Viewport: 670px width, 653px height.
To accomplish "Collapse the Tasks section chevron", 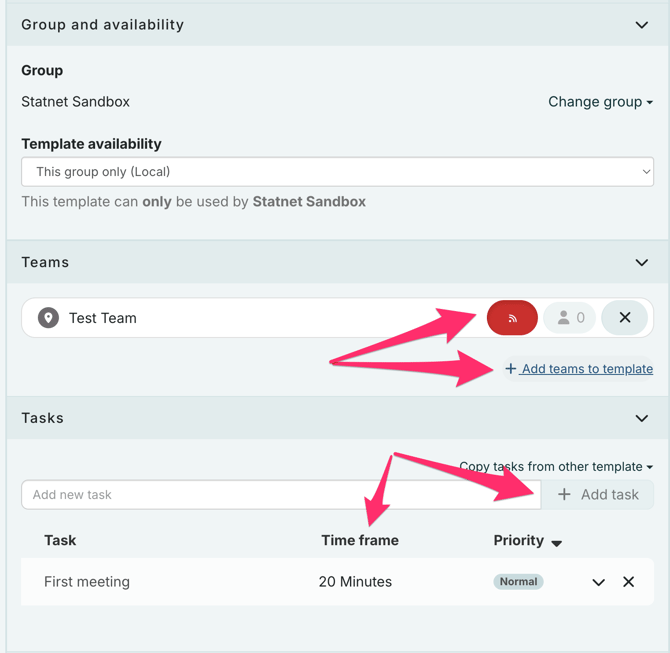I will (x=642, y=419).
